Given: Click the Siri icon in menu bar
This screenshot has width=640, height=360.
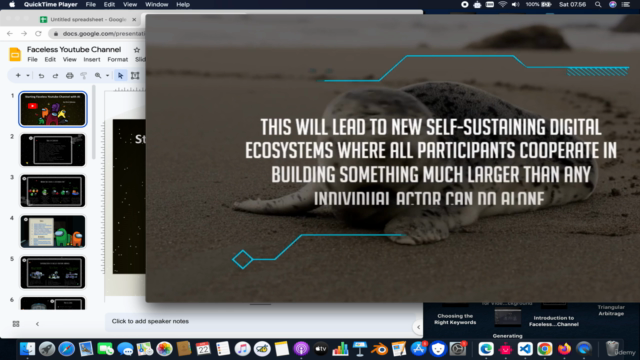Looking at the screenshot, I should coord(613,4).
